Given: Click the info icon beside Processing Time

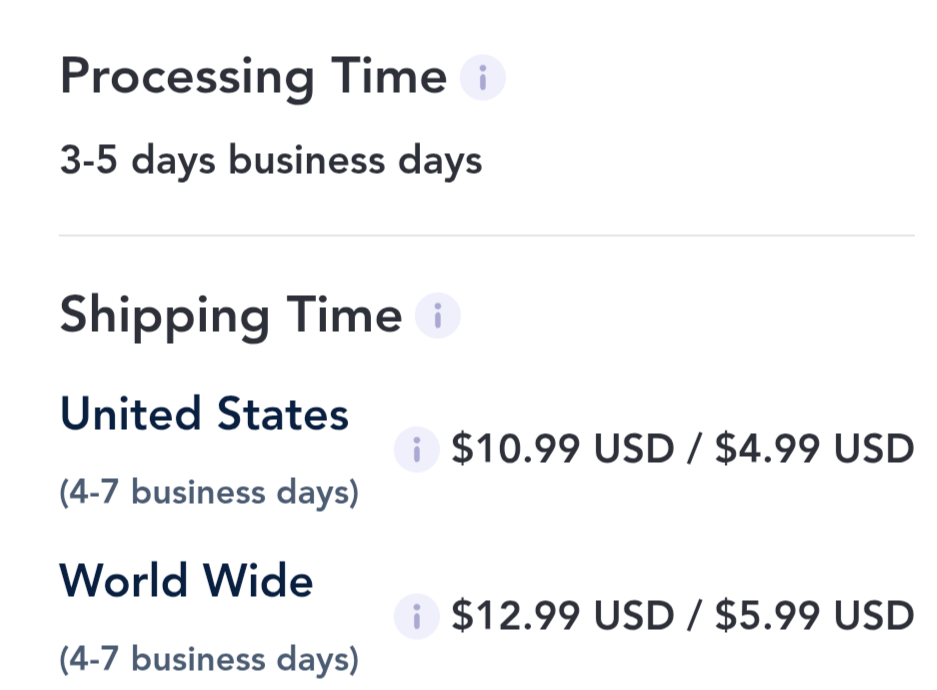Looking at the screenshot, I should (x=482, y=78).
